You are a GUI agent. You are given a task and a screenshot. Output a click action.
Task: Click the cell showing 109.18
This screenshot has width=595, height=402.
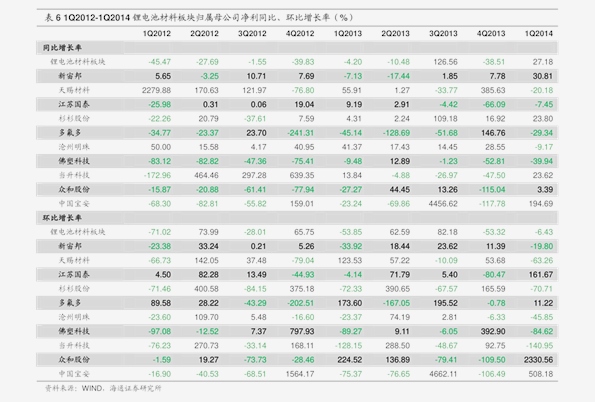click(x=445, y=119)
